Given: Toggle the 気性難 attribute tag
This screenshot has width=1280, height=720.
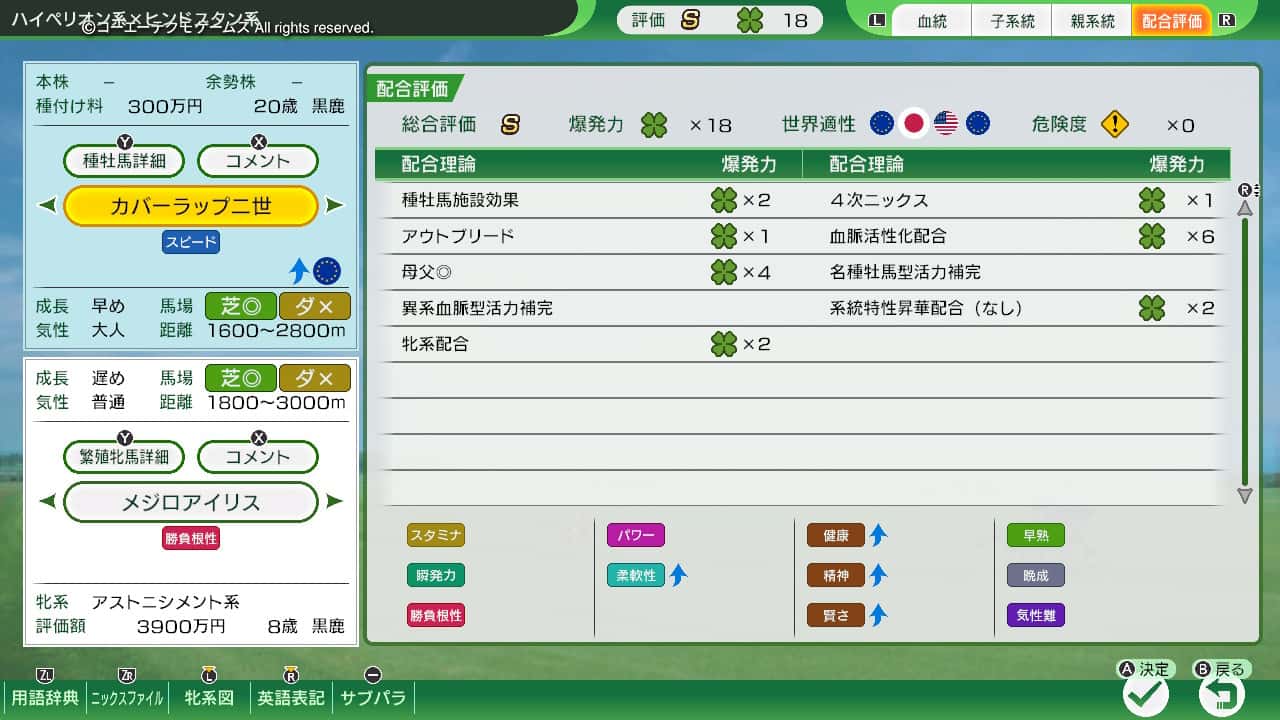Looking at the screenshot, I should (x=1035, y=615).
